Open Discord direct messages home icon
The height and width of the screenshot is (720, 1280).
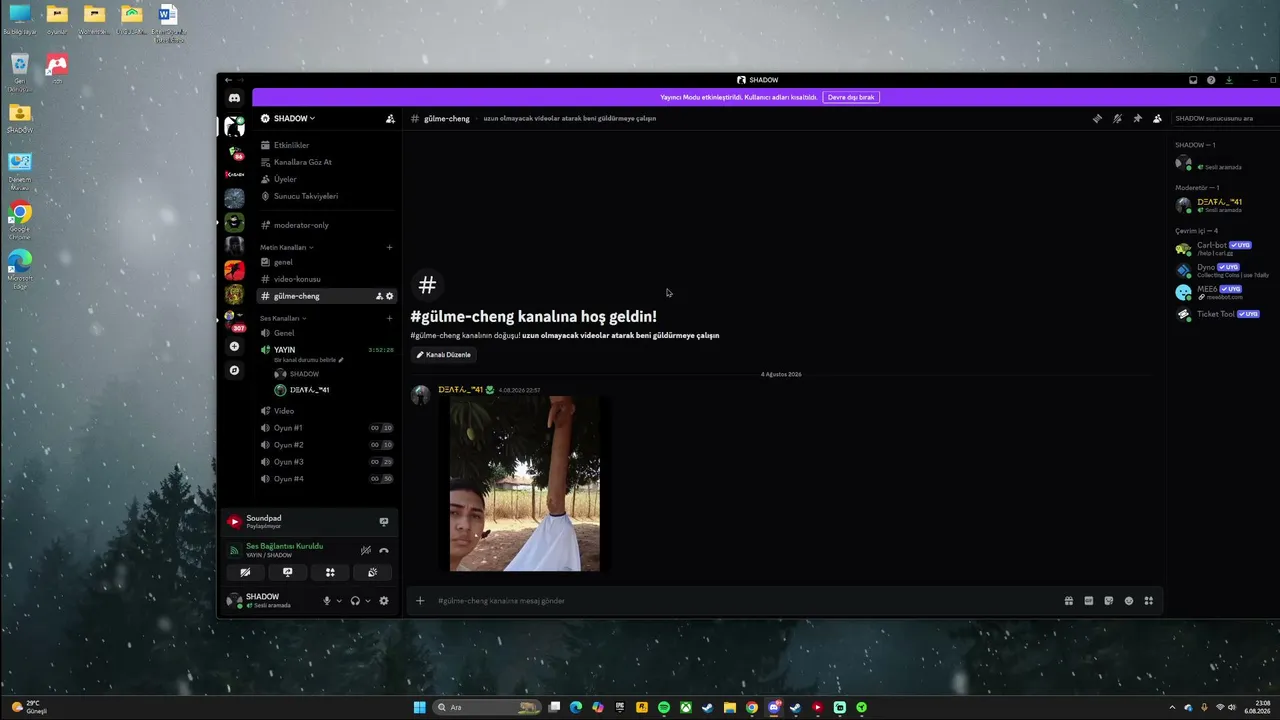(234, 98)
